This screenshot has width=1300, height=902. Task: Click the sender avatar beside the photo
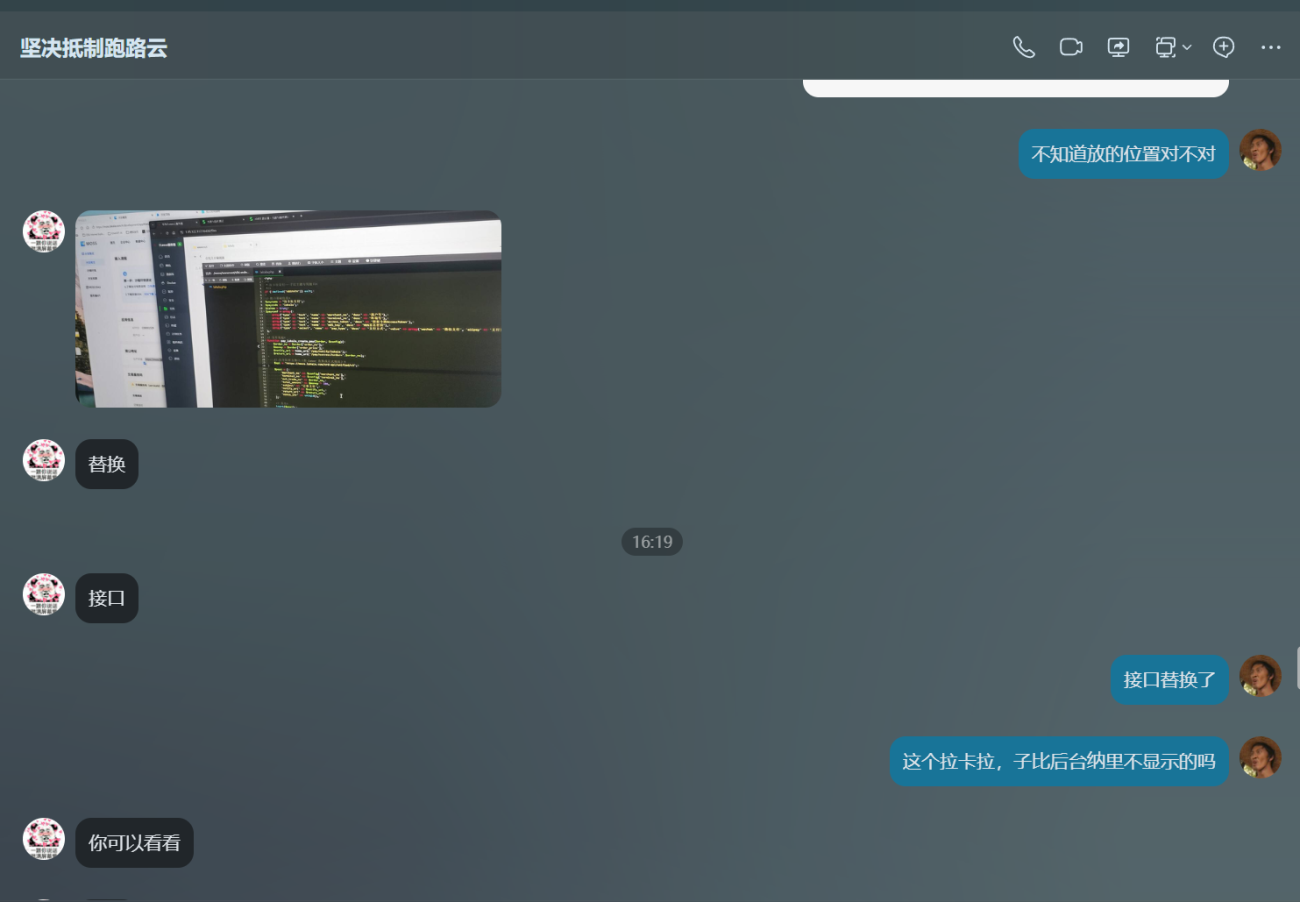44,231
